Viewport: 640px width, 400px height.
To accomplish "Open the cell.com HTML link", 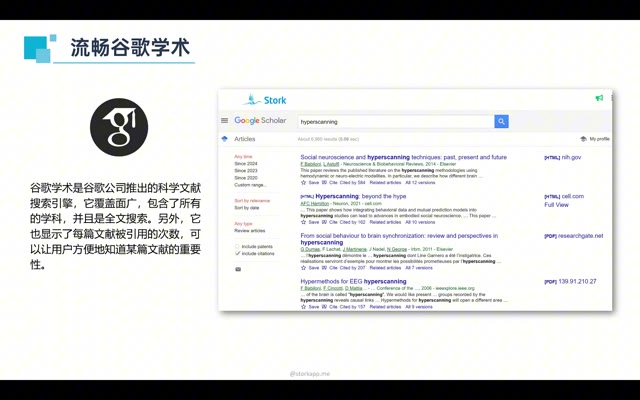I will (x=564, y=196).
